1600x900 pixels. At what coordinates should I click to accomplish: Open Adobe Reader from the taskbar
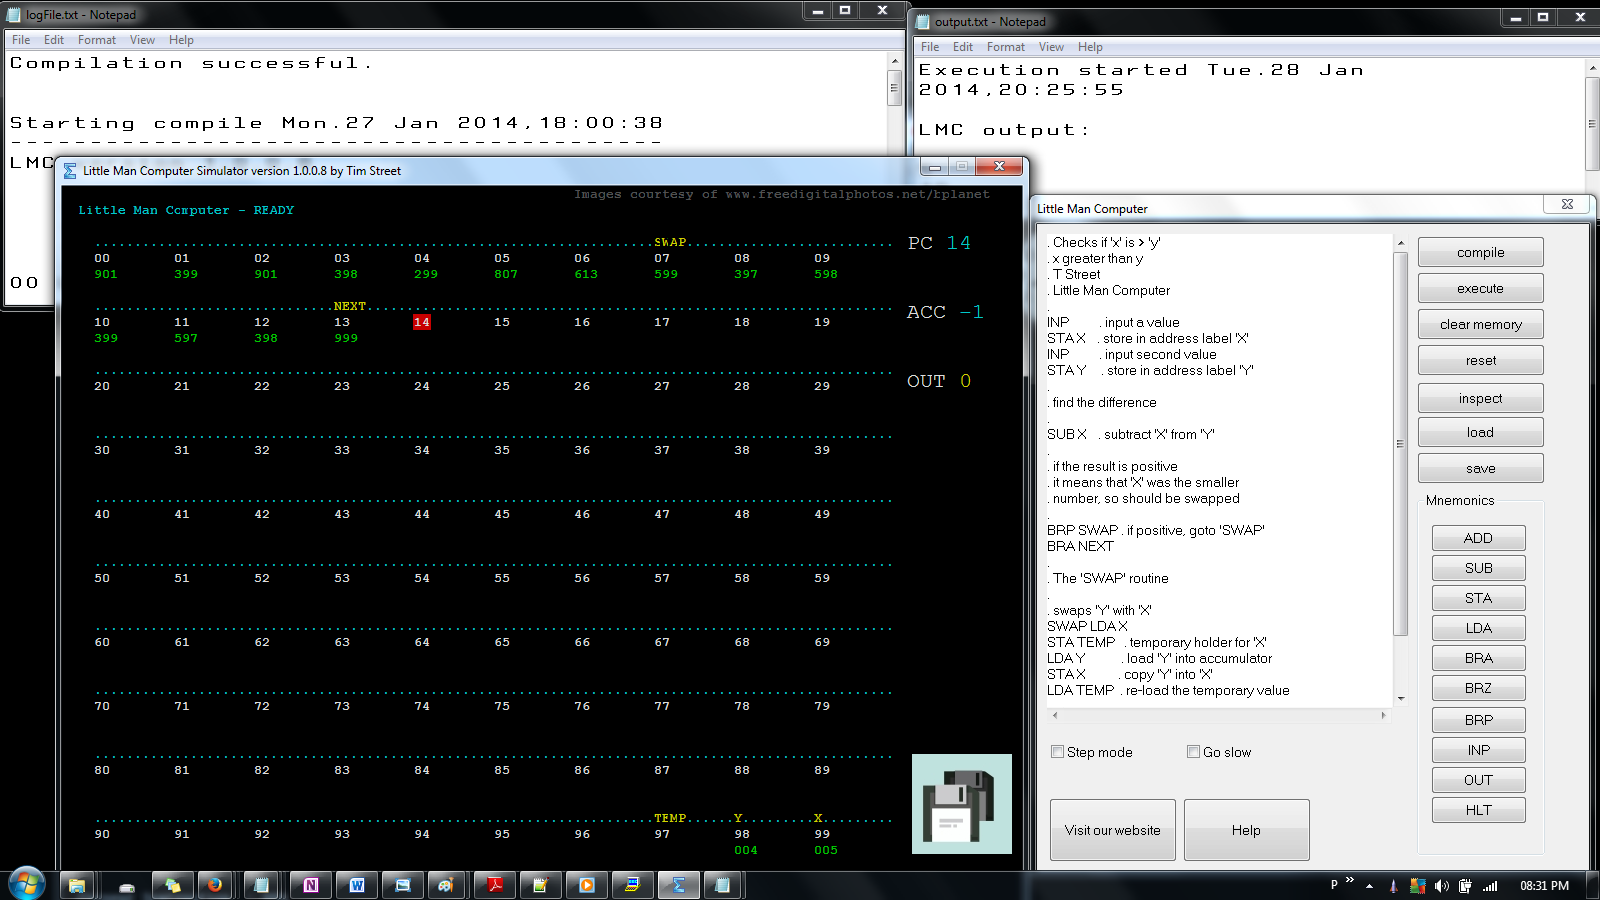click(x=495, y=885)
